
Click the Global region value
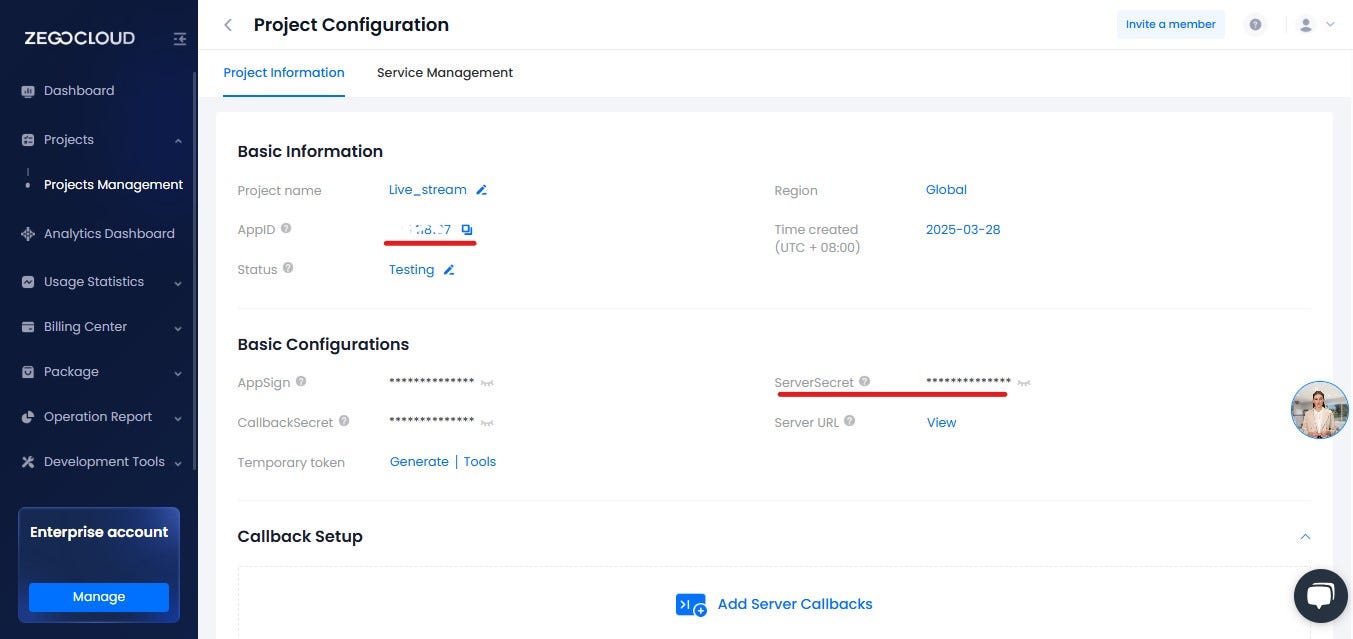click(x=946, y=190)
